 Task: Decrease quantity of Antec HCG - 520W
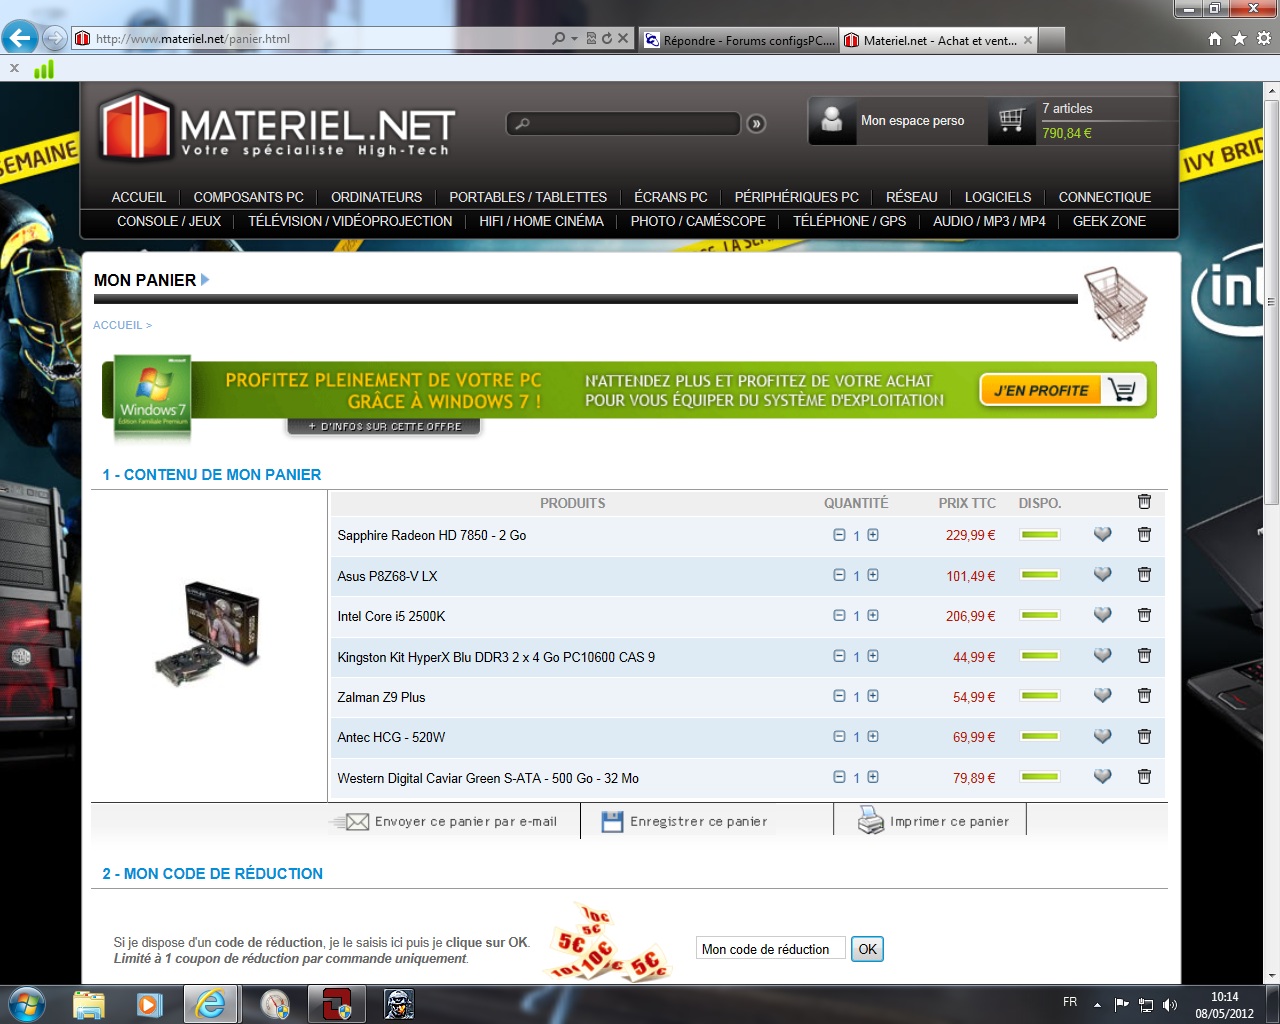pyautogui.click(x=839, y=736)
